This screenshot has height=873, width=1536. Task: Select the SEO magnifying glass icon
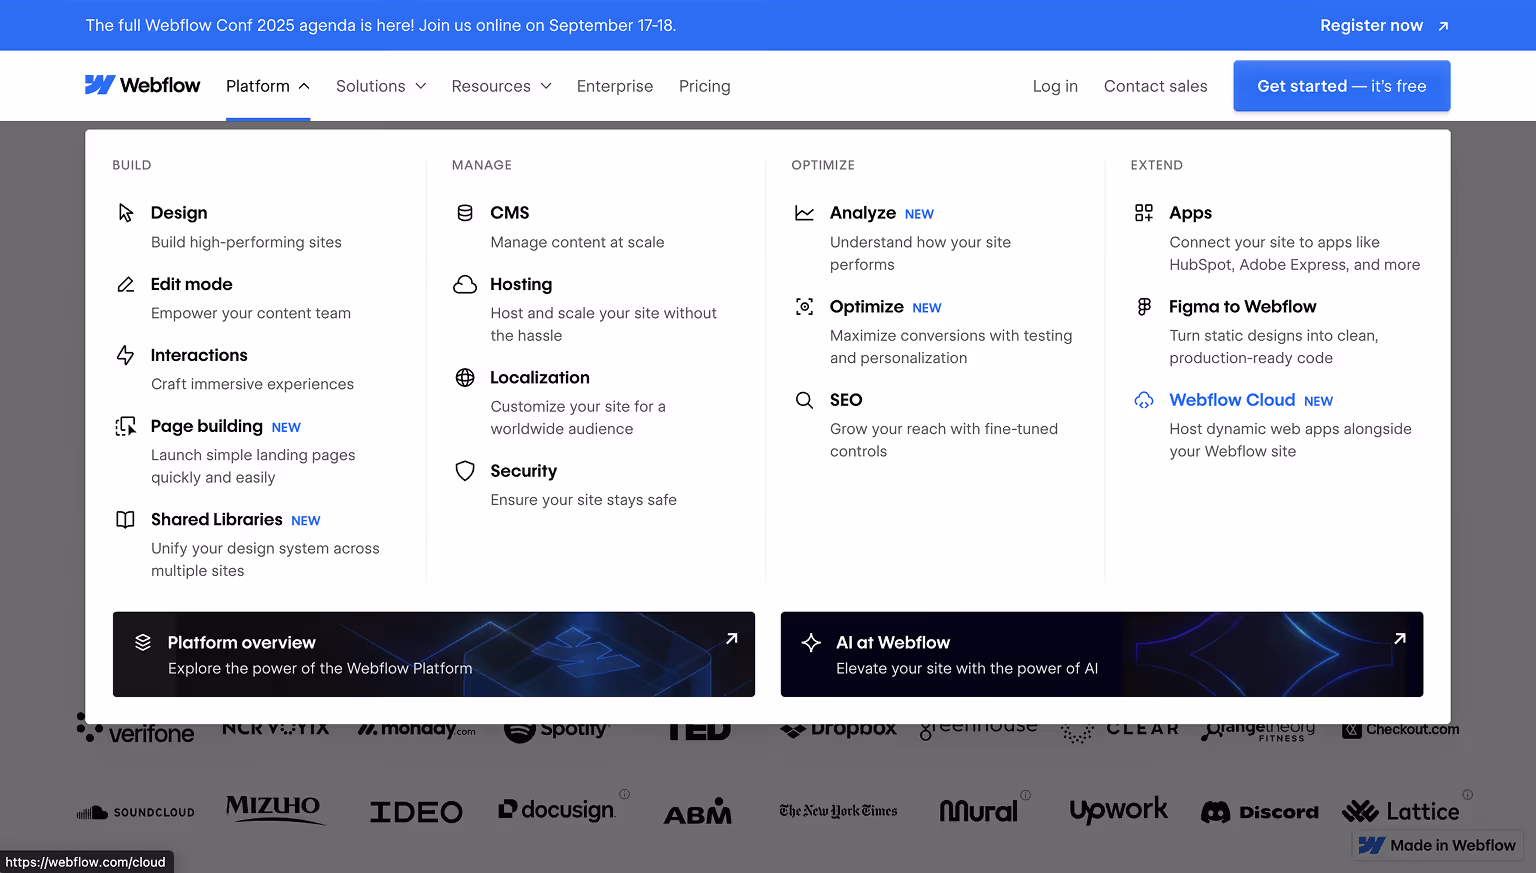[x=804, y=399]
